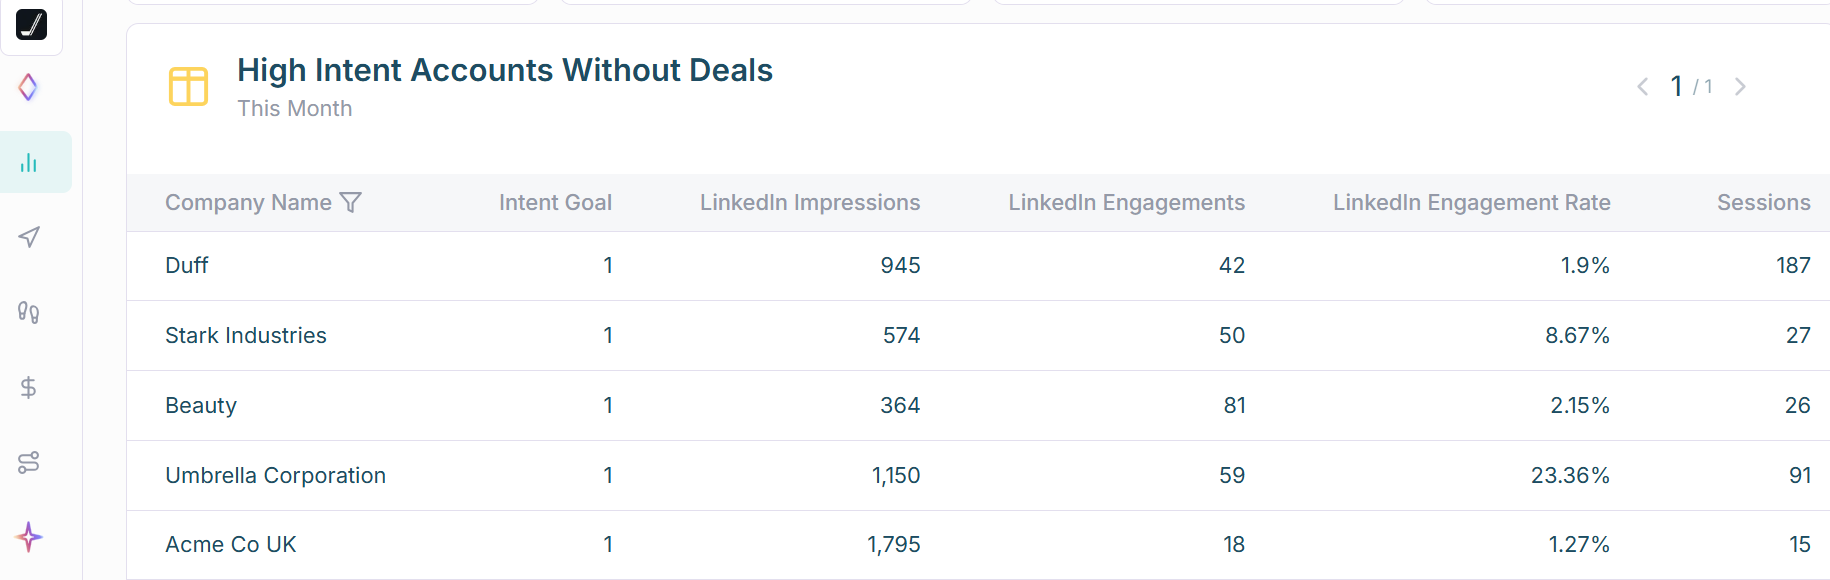Select the dollar sign revenue icon
This screenshot has height=580, width=1830.
pyautogui.click(x=28, y=388)
